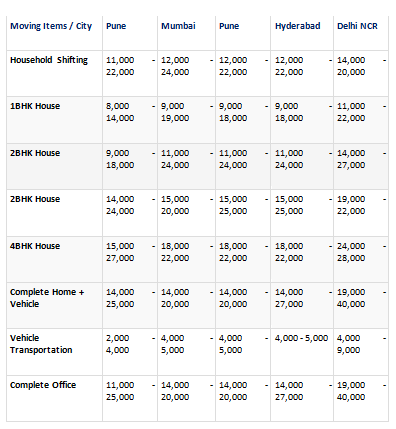Click '2BHK House' label in the 9,000 - 18,000 row

click(35, 153)
